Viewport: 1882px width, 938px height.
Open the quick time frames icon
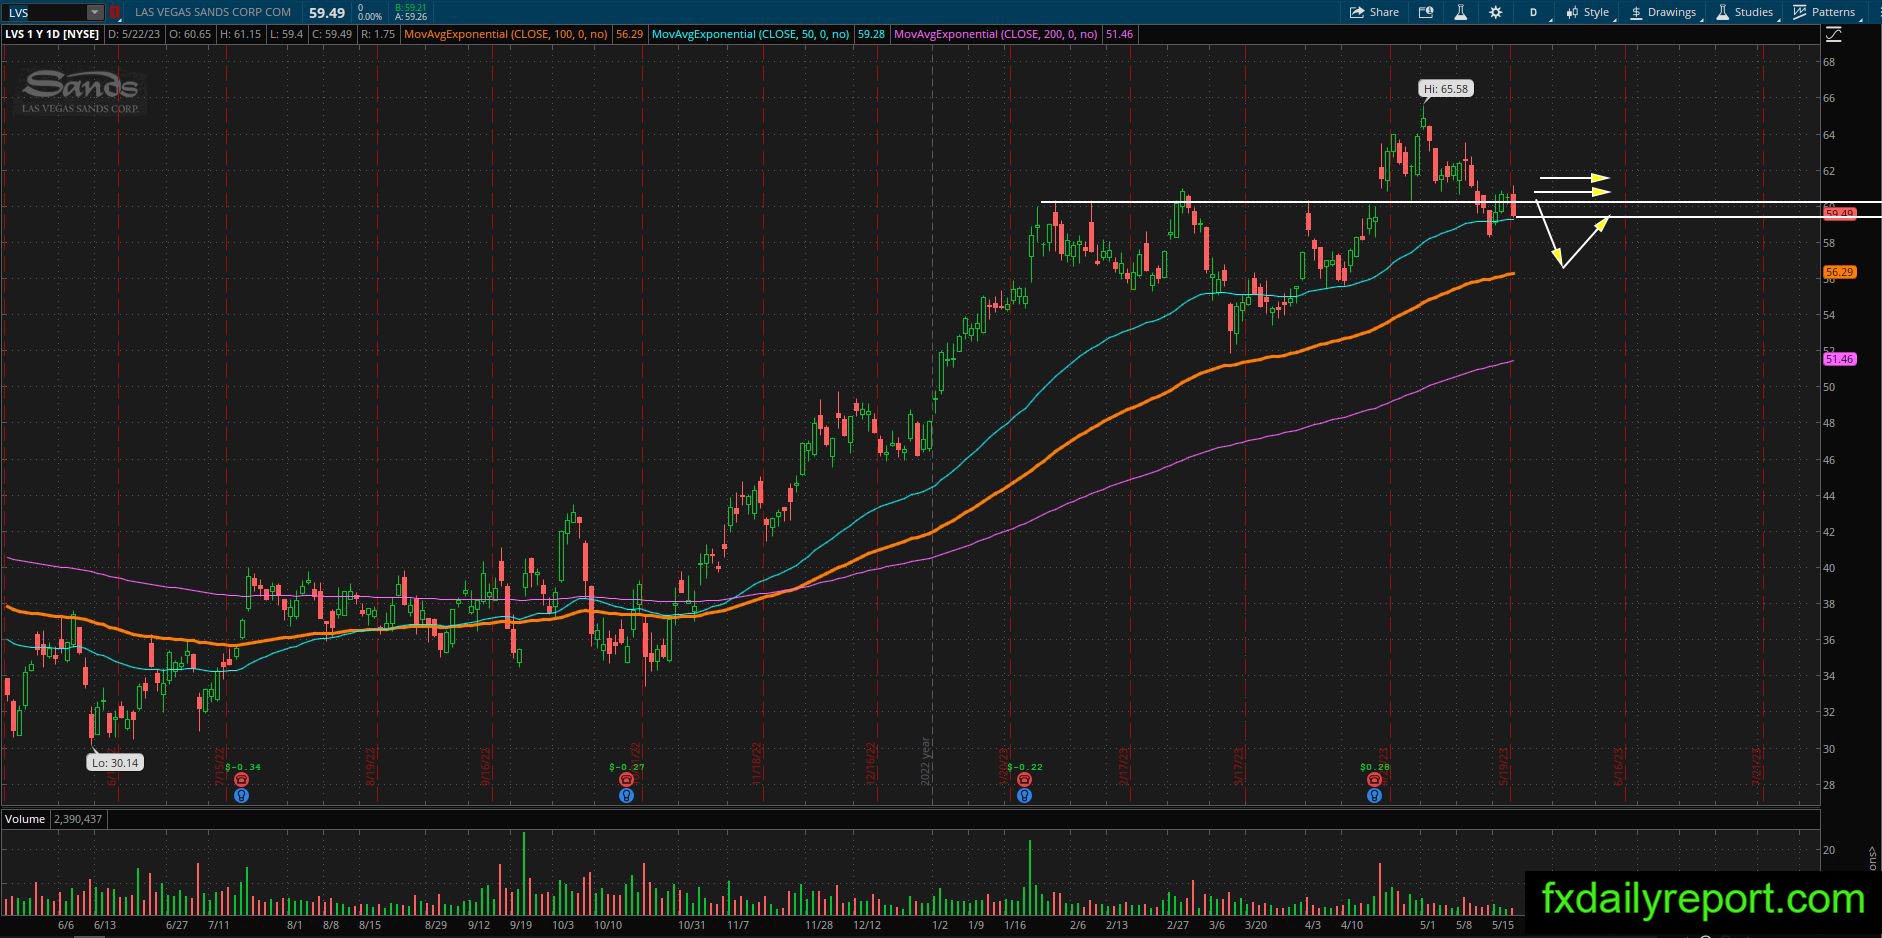tap(1426, 12)
